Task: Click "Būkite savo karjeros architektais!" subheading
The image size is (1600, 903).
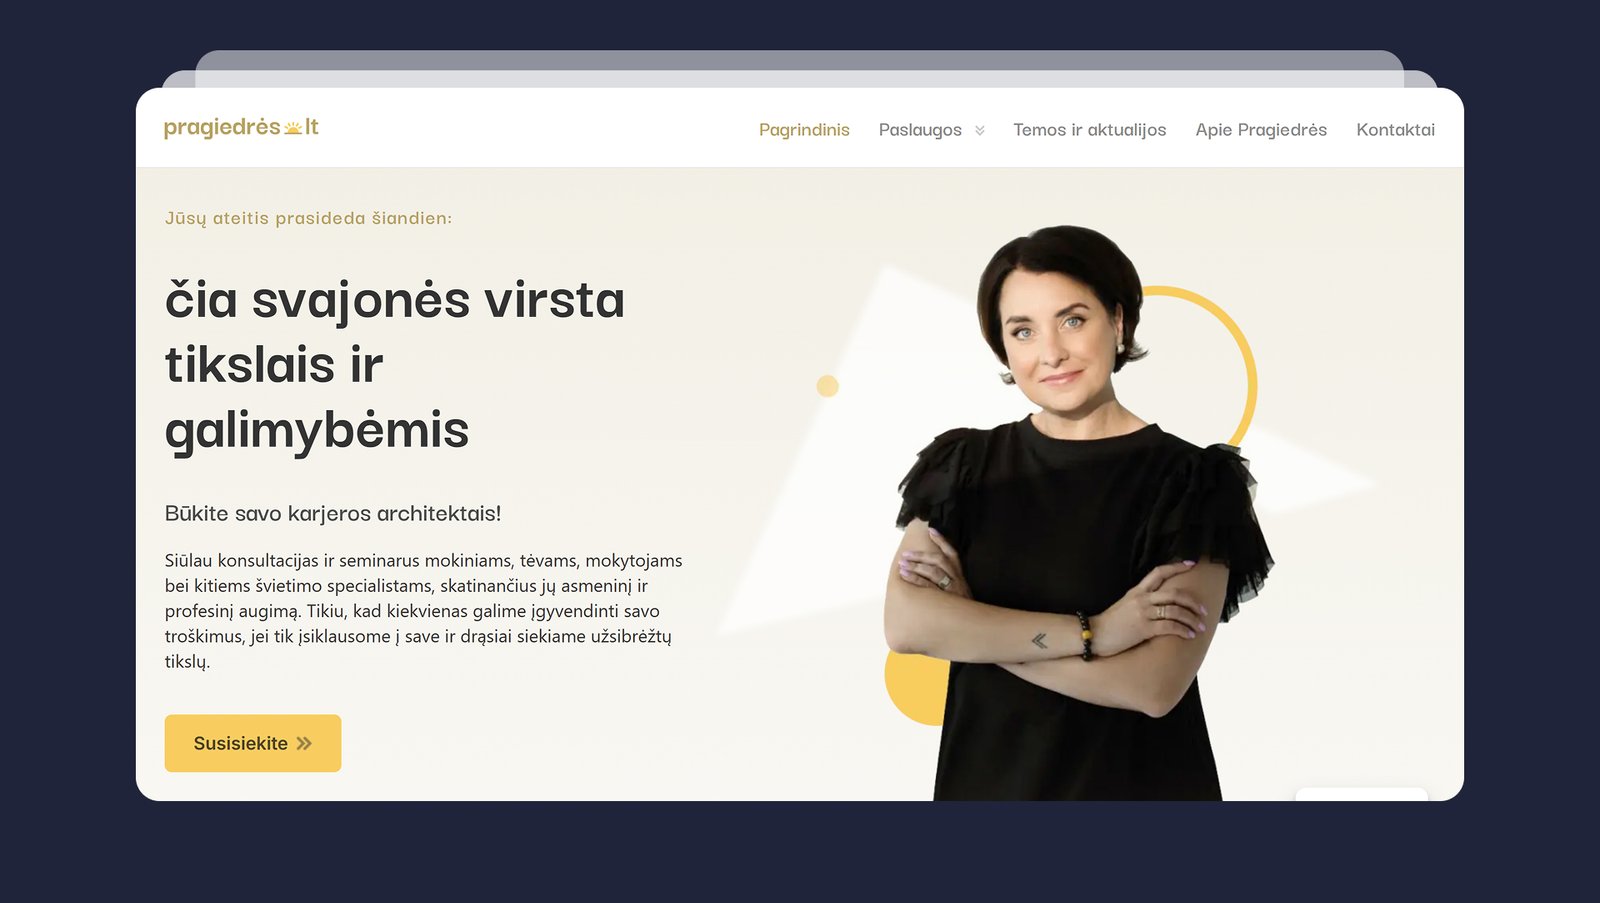Action: point(333,513)
